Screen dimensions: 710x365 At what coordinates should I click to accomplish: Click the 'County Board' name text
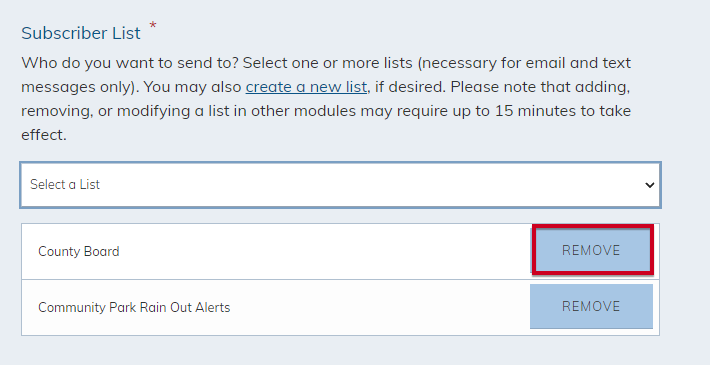click(x=79, y=251)
